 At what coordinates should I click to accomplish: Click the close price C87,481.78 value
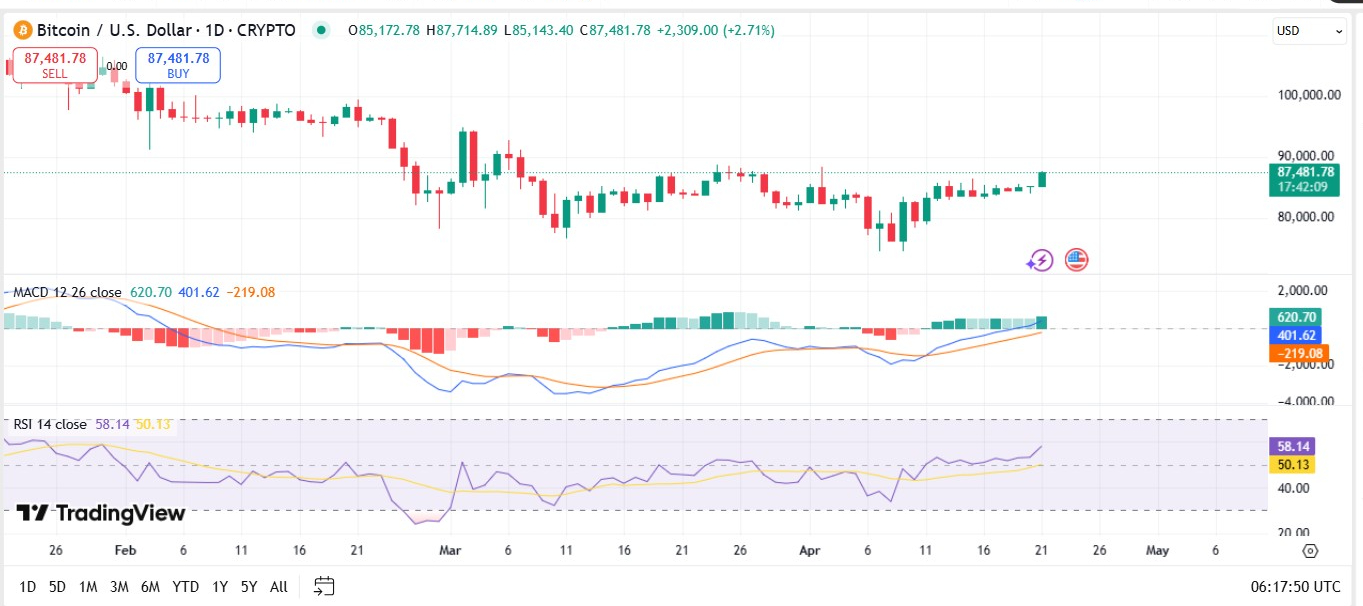(x=614, y=31)
